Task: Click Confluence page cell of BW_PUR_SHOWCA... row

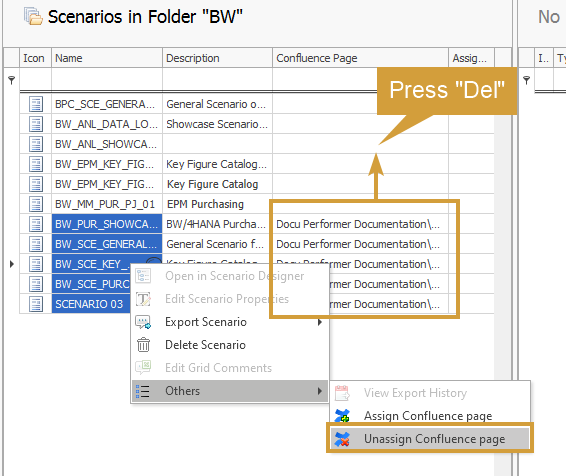Action: [x=360, y=224]
